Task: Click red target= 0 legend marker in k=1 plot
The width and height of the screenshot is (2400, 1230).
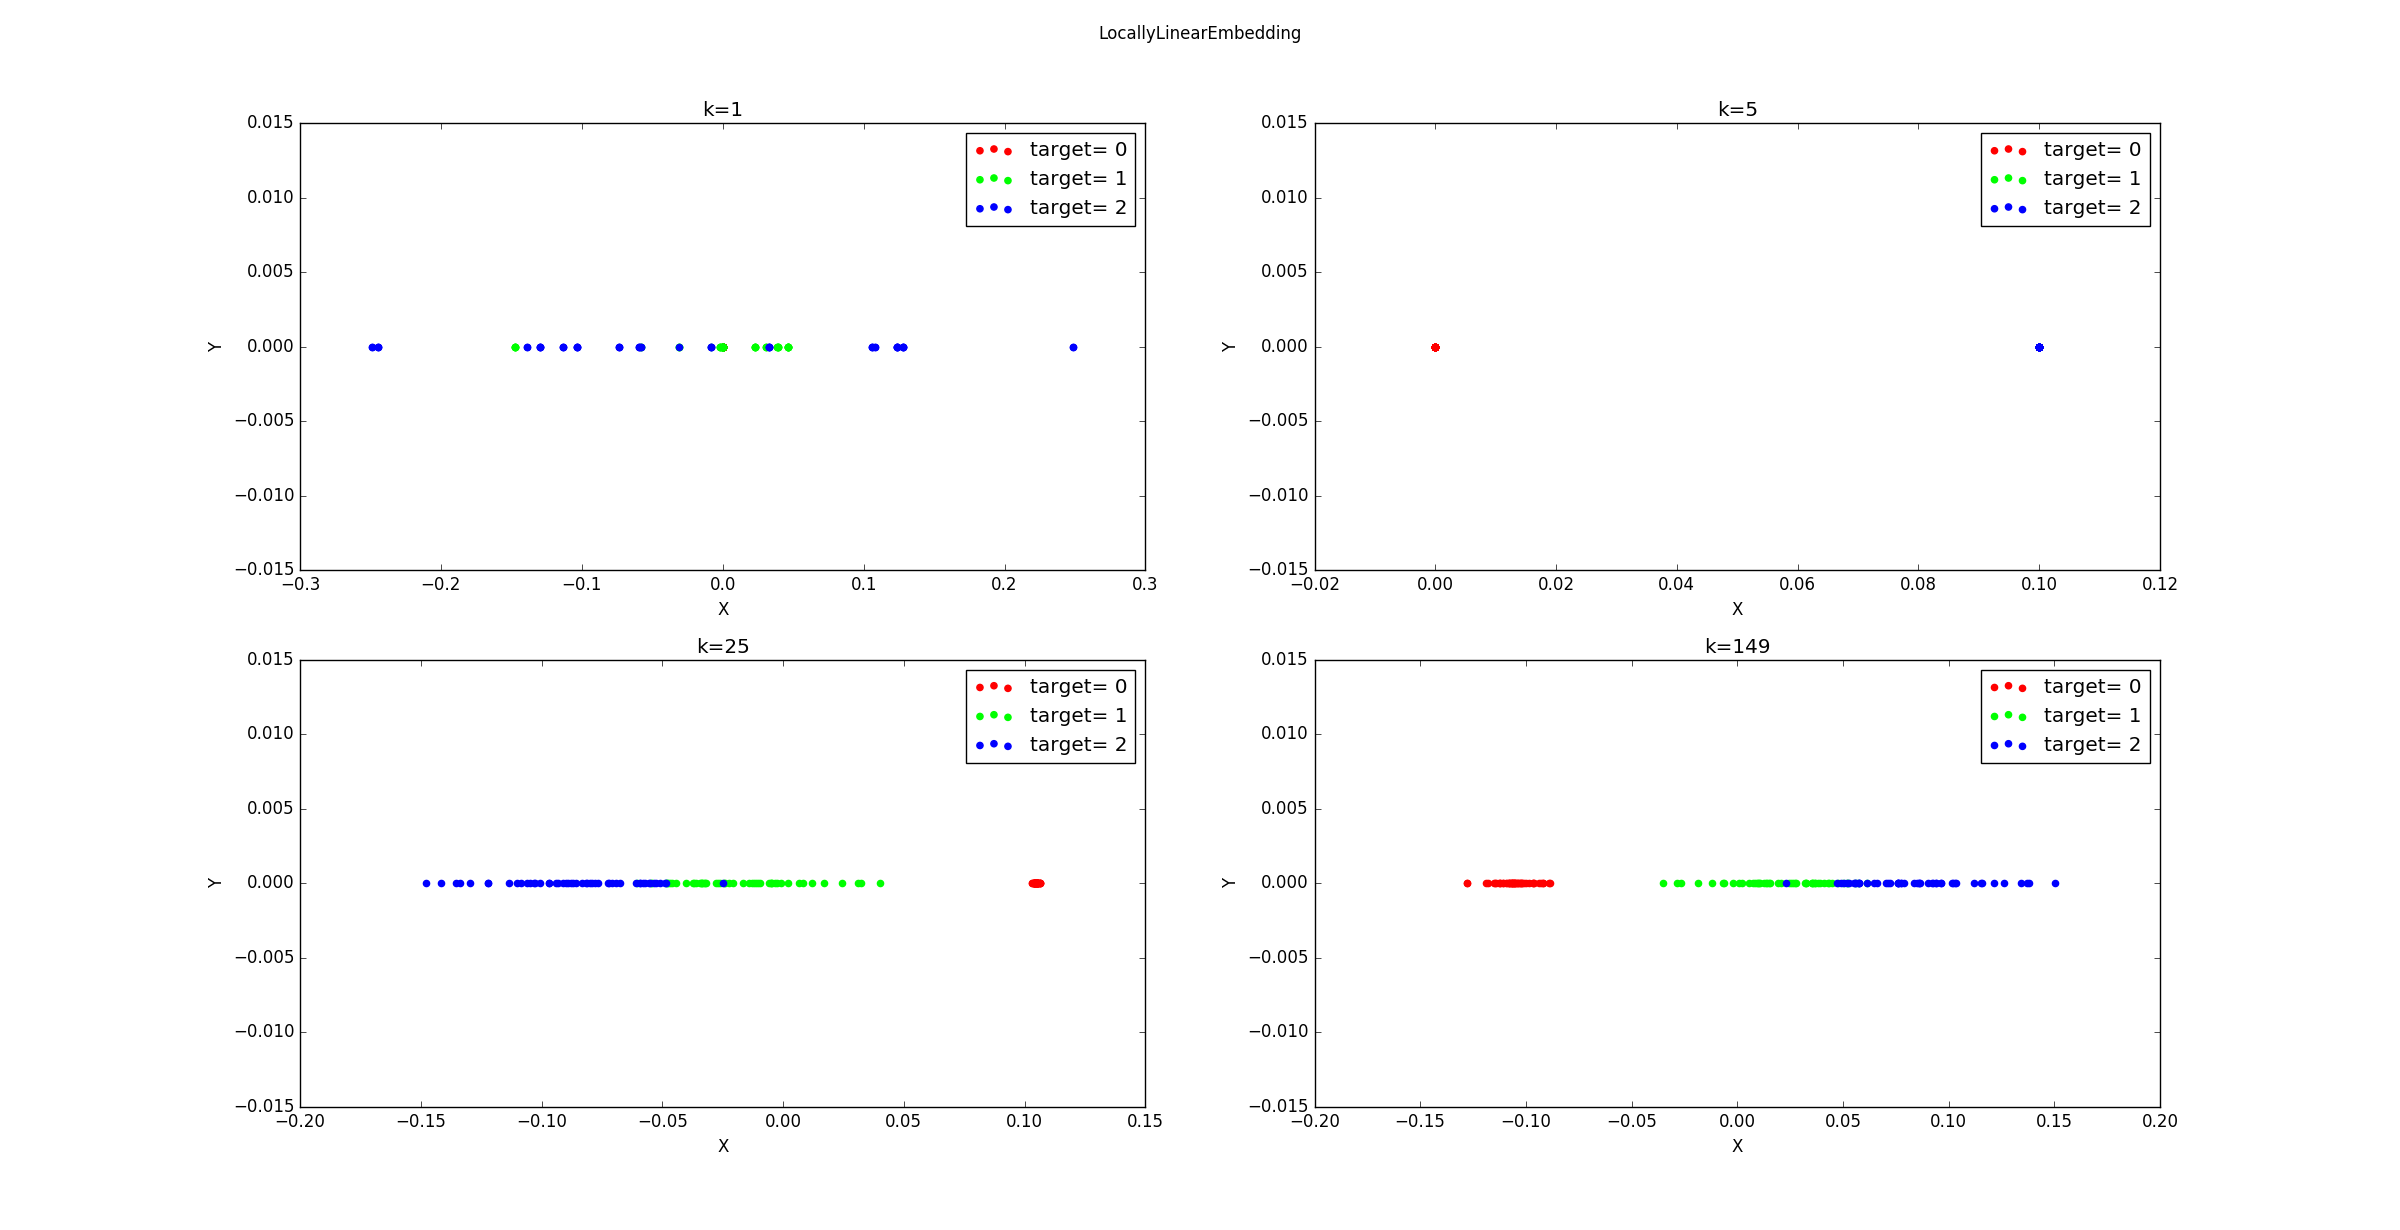Action: point(994,150)
